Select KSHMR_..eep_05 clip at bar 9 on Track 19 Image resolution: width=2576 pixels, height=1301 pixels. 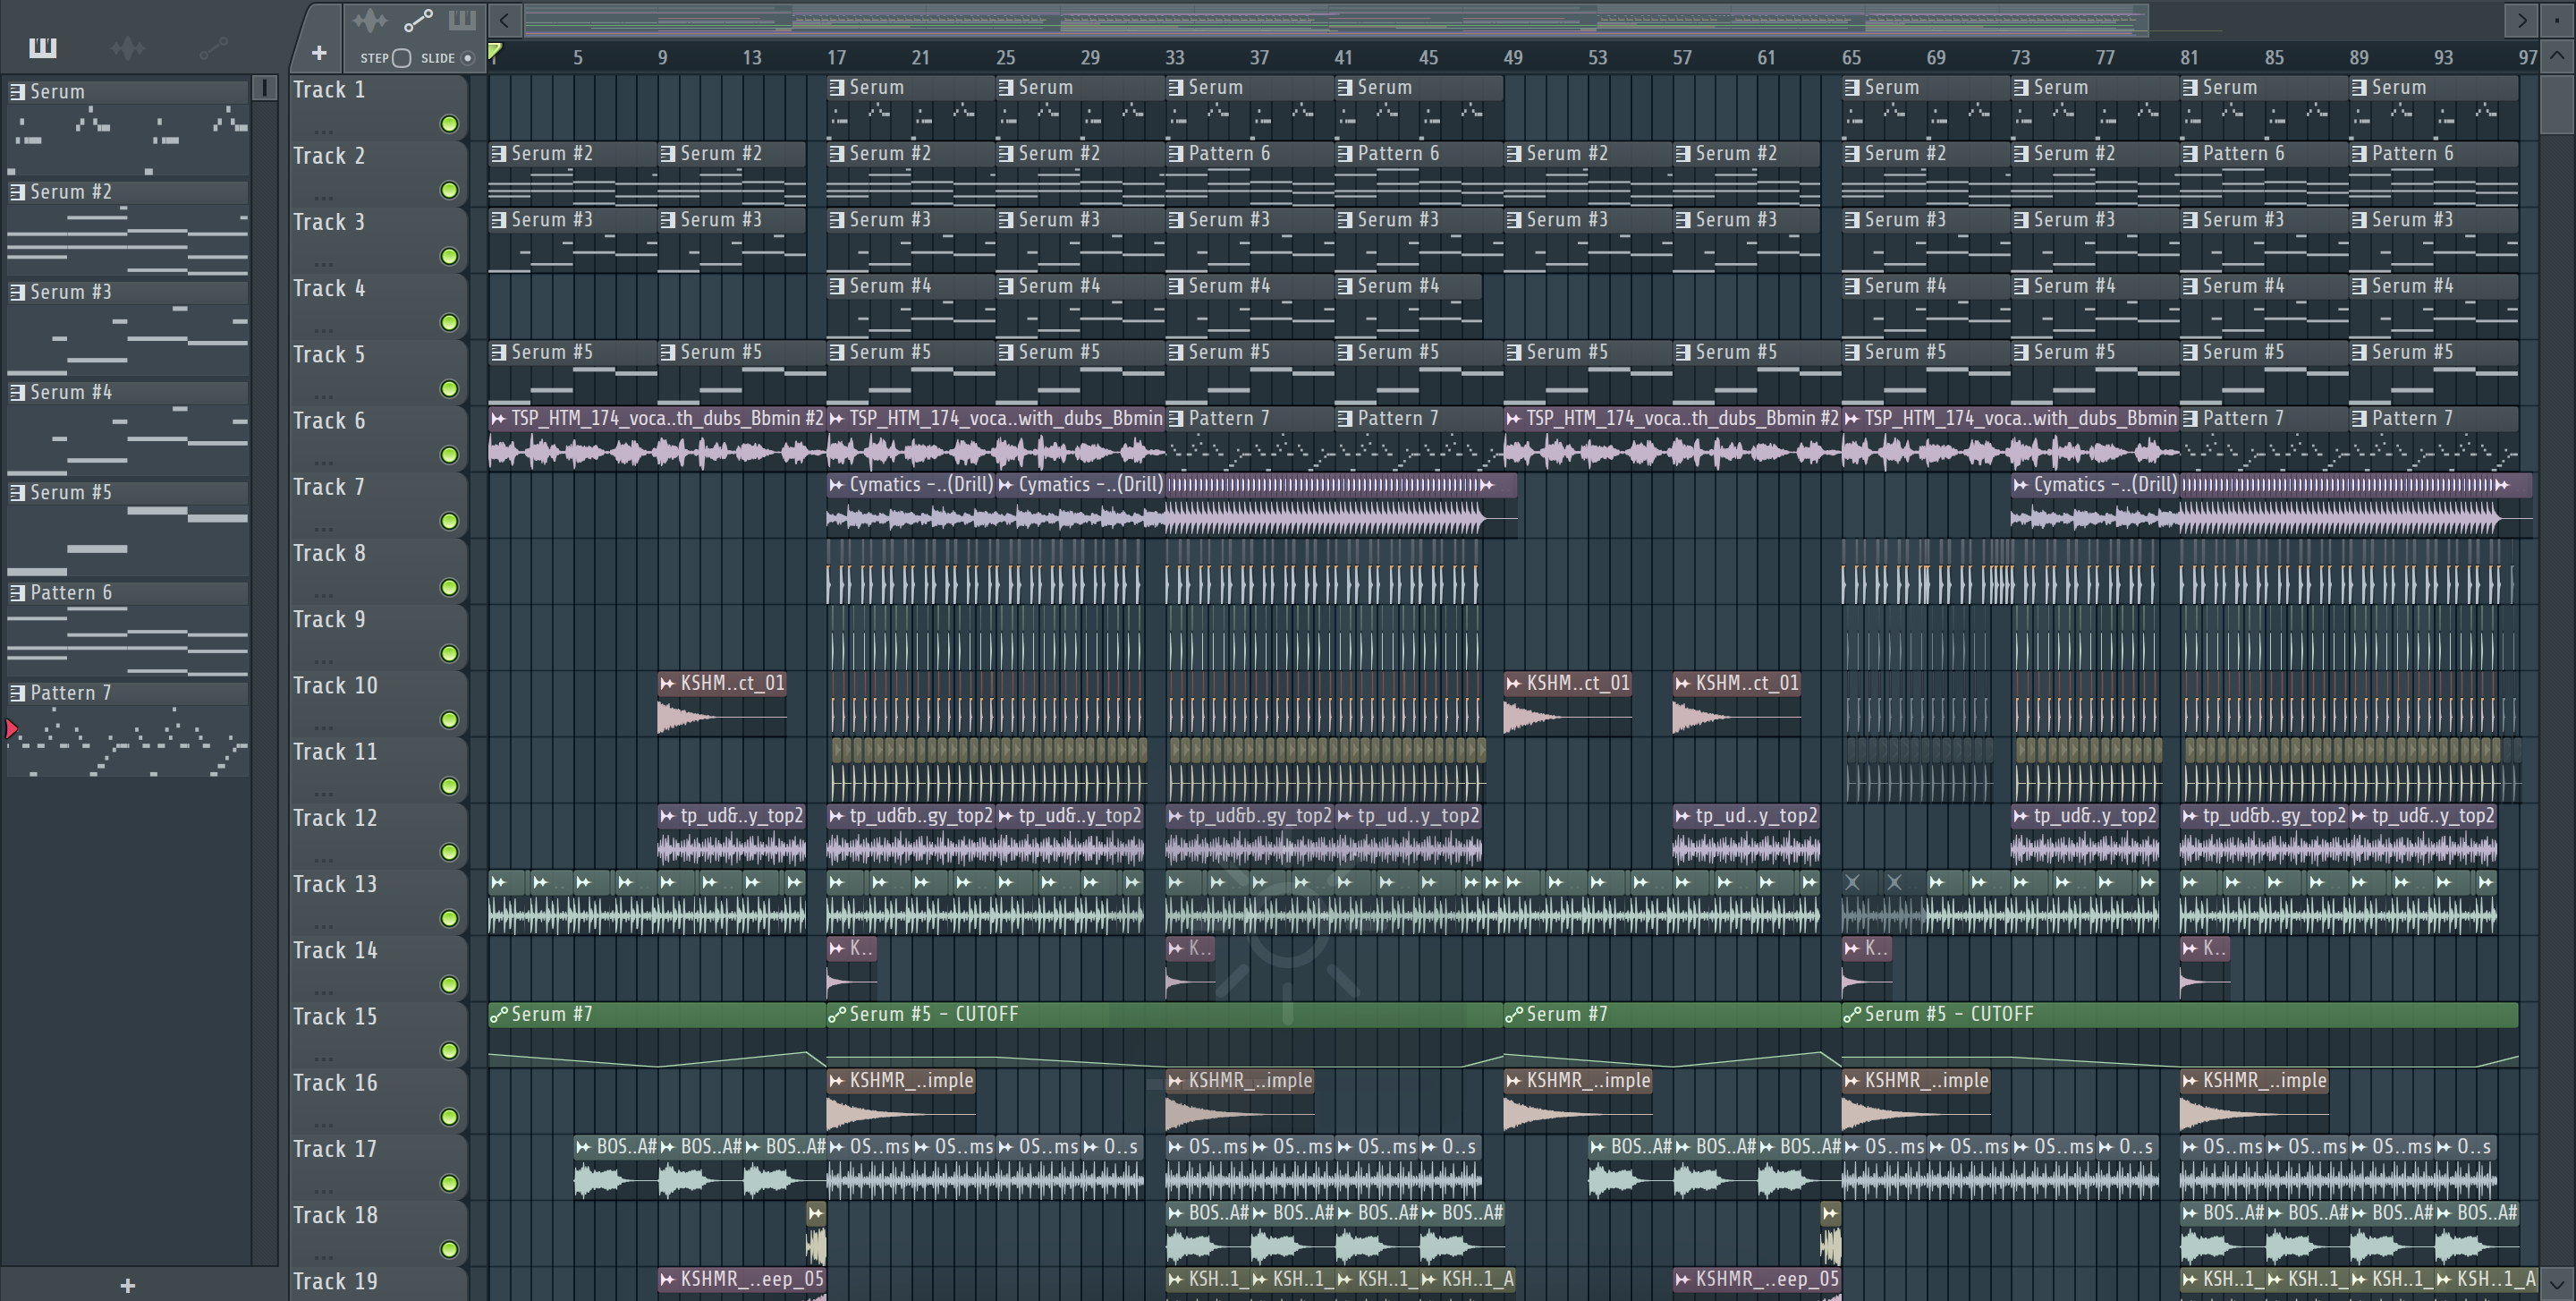click(742, 1284)
